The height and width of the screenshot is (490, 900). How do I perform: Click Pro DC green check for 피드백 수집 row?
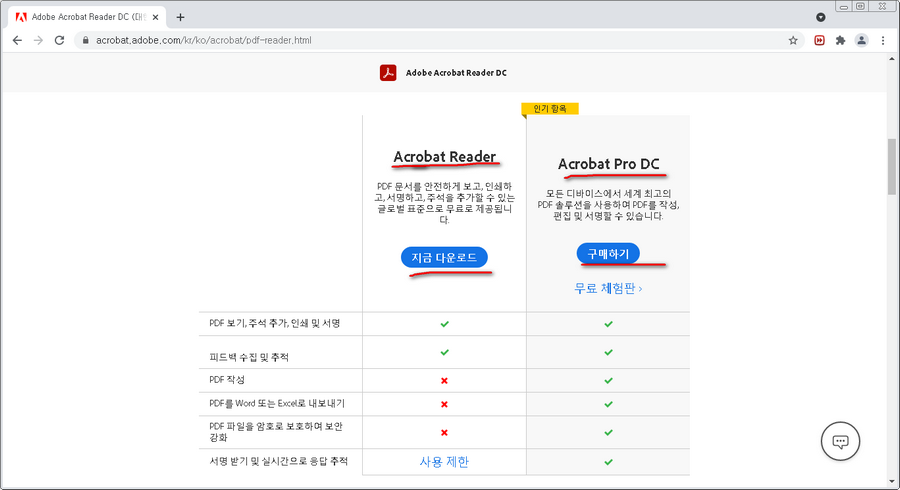pyautogui.click(x=608, y=352)
